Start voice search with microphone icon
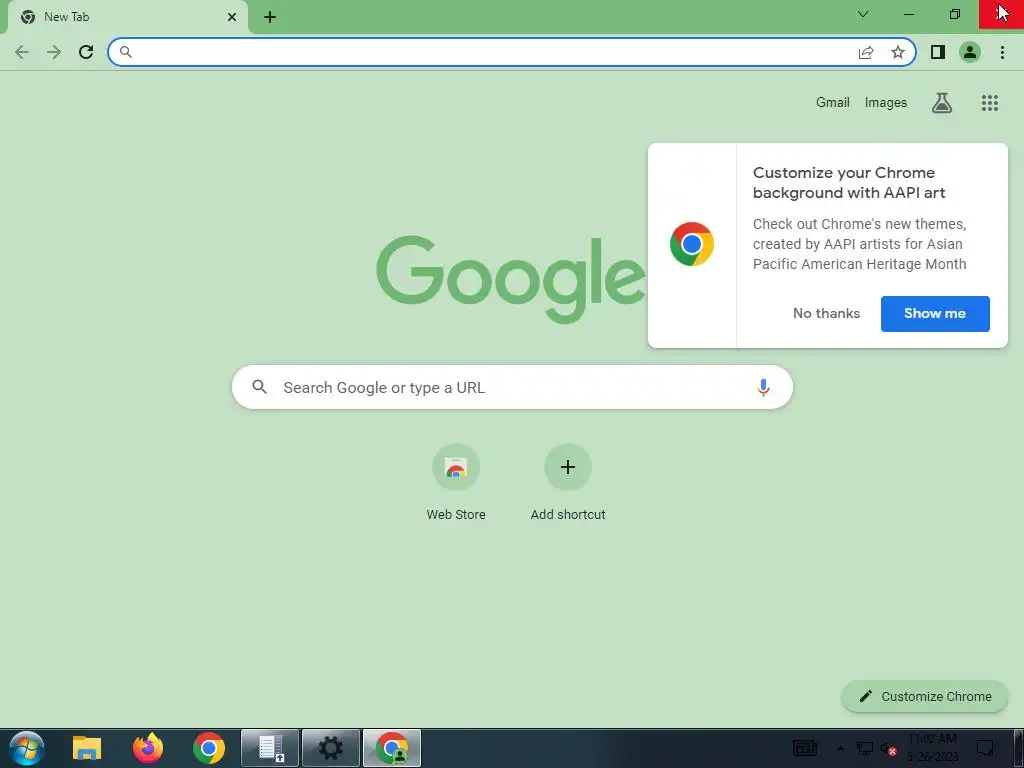 [763, 387]
